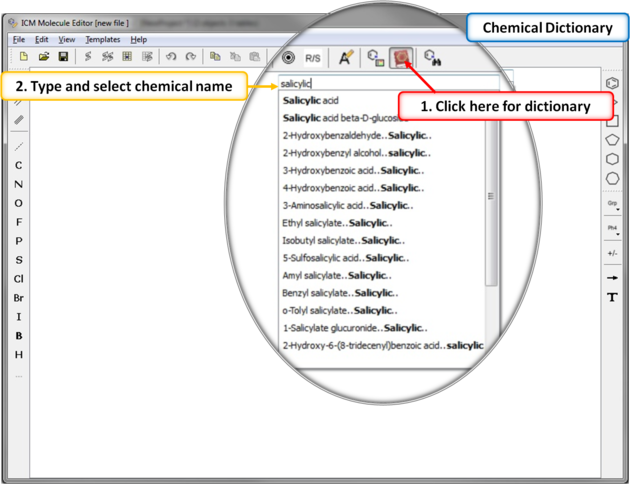The height and width of the screenshot is (484, 630).
Task: Select the hexagon ring tool
Action: click(612, 159)
